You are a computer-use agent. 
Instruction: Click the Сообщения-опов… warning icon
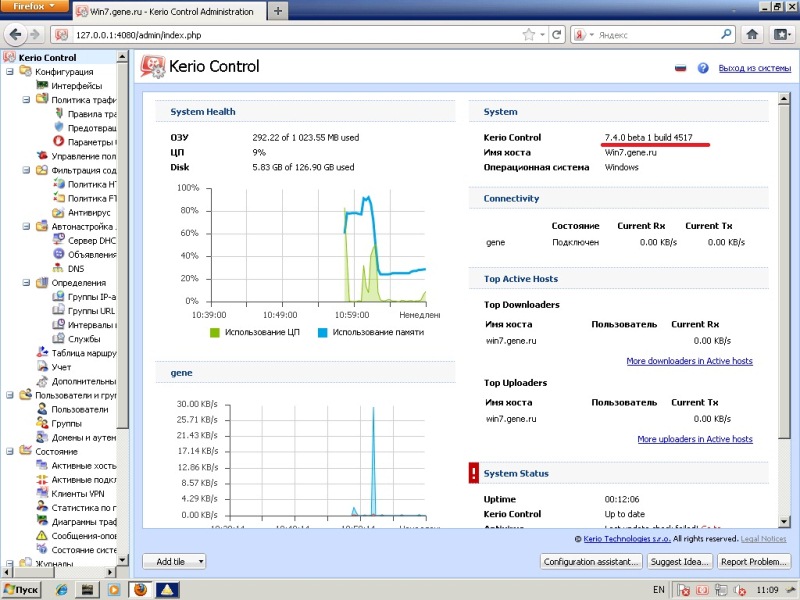coord(42,536)
